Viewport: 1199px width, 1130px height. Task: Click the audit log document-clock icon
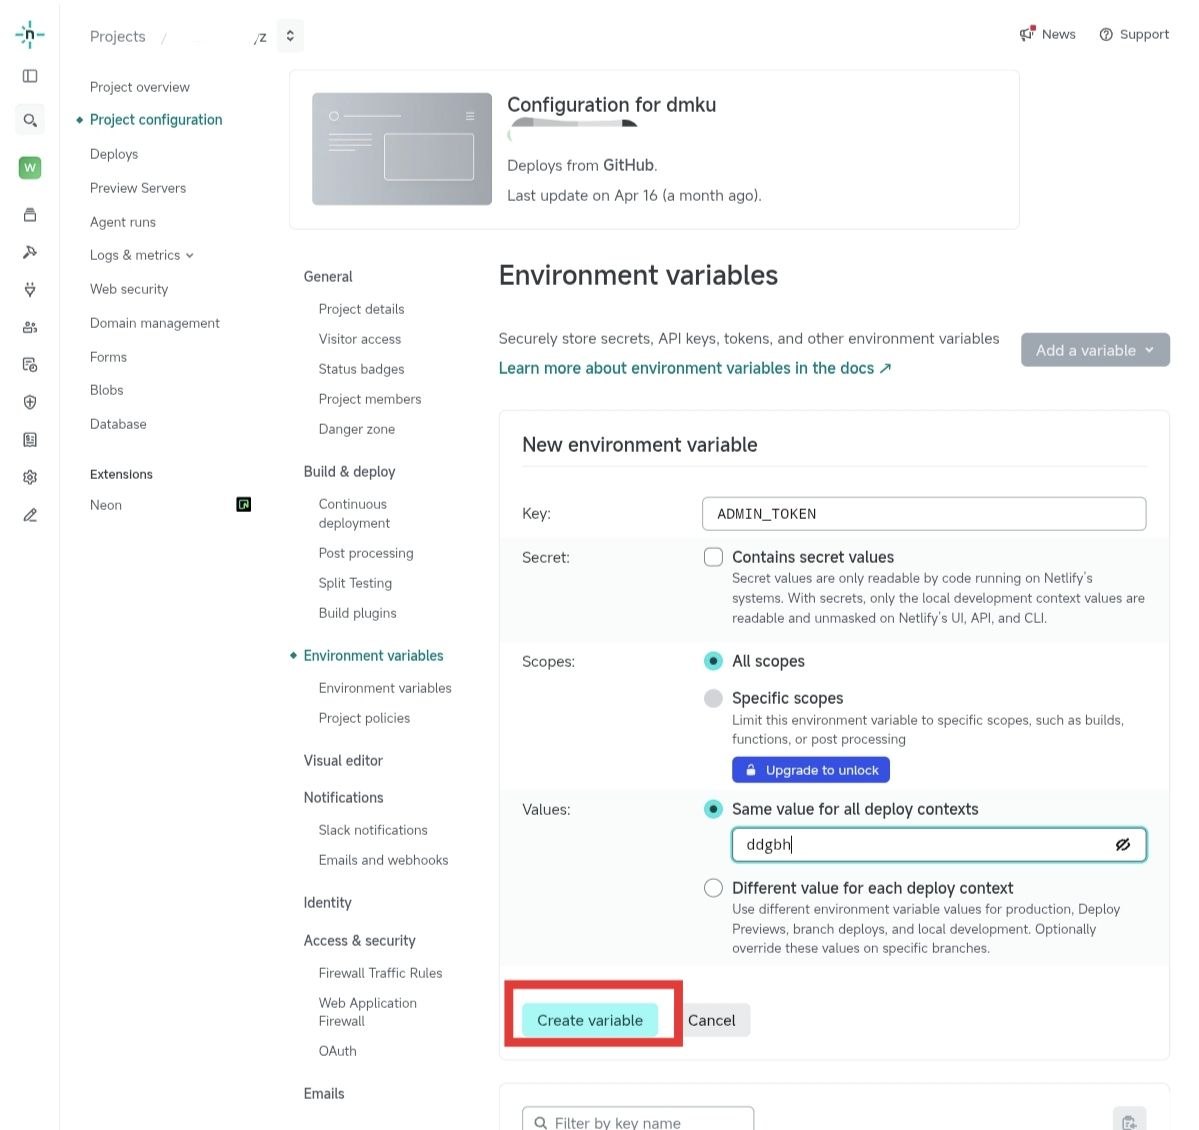coord(30,365)
